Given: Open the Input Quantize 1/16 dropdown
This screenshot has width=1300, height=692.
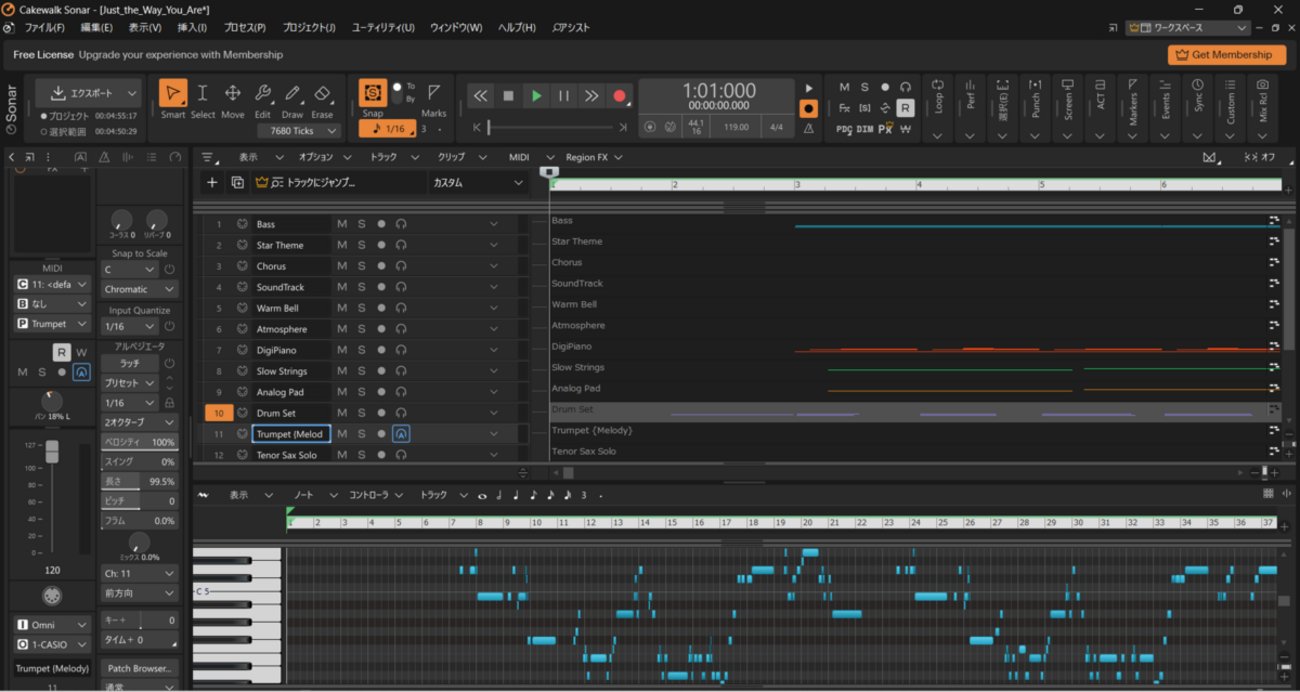Looking at the screenshot, I should 129,326.
